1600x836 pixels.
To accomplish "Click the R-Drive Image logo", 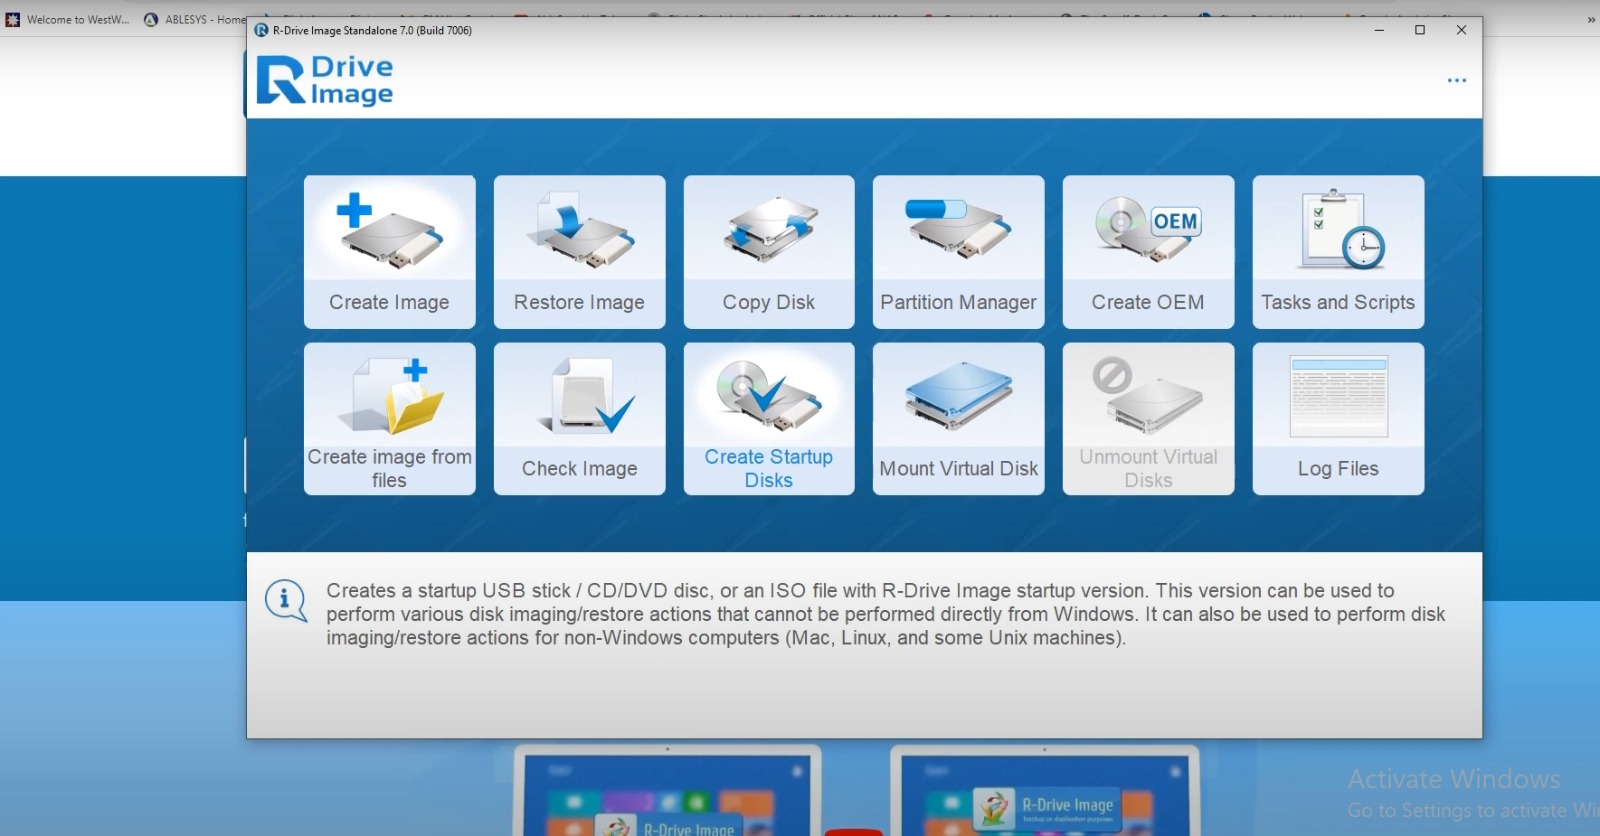I will (325, 80).
